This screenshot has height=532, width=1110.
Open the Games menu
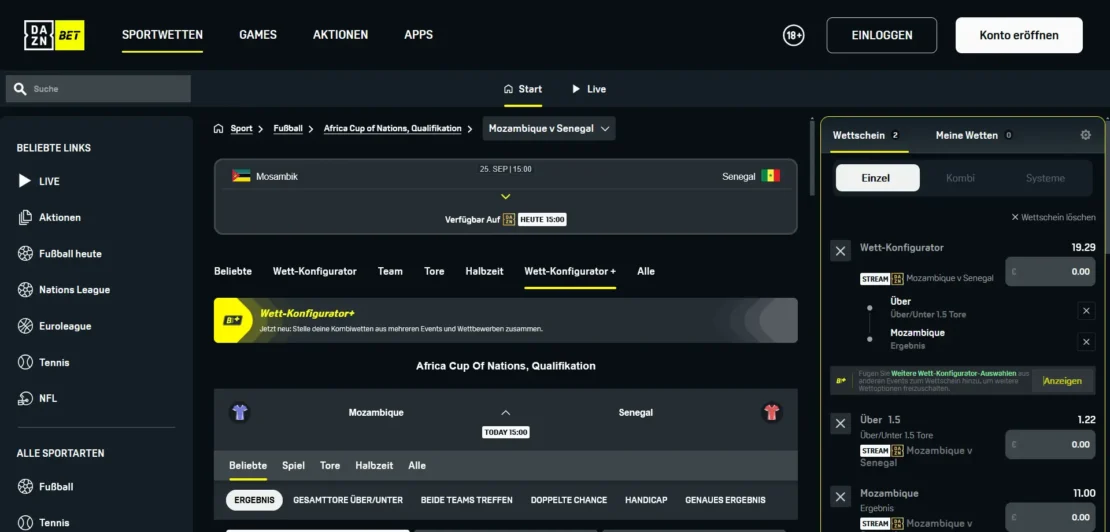coord(258,35)
